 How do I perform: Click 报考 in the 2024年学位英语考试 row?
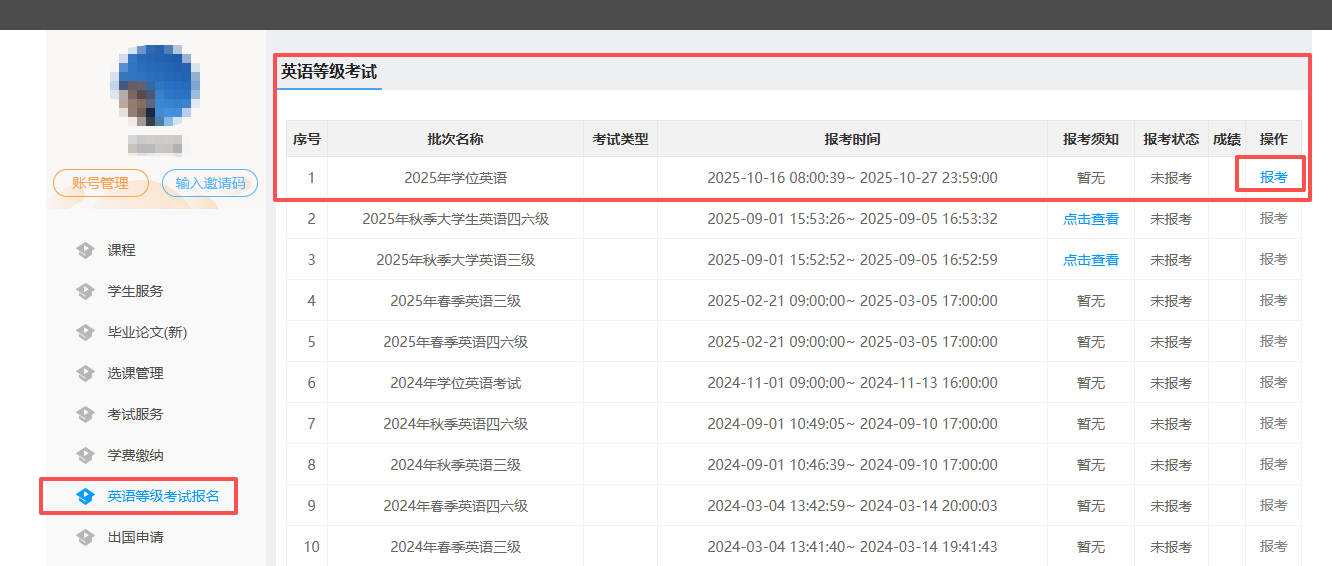tap(1273, 383)
